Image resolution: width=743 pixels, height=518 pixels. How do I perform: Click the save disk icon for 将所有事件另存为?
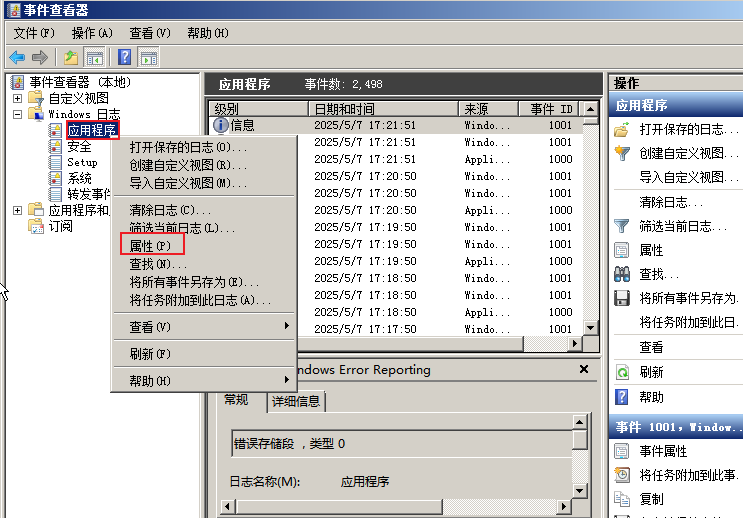point(622,298)
